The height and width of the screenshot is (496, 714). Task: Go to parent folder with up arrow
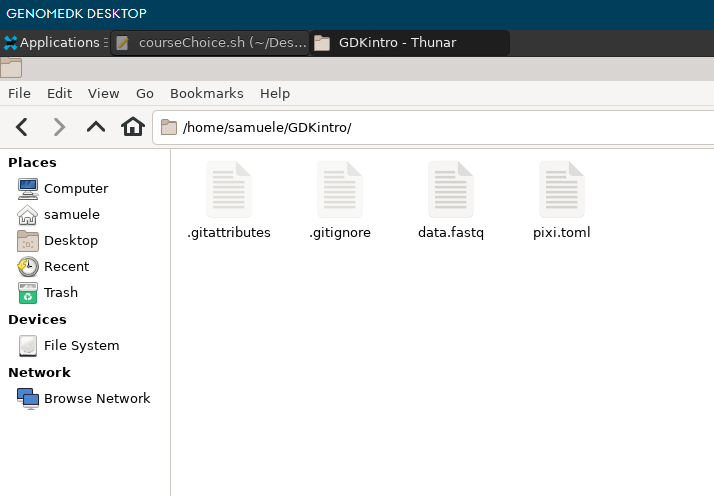coord(96,127)
